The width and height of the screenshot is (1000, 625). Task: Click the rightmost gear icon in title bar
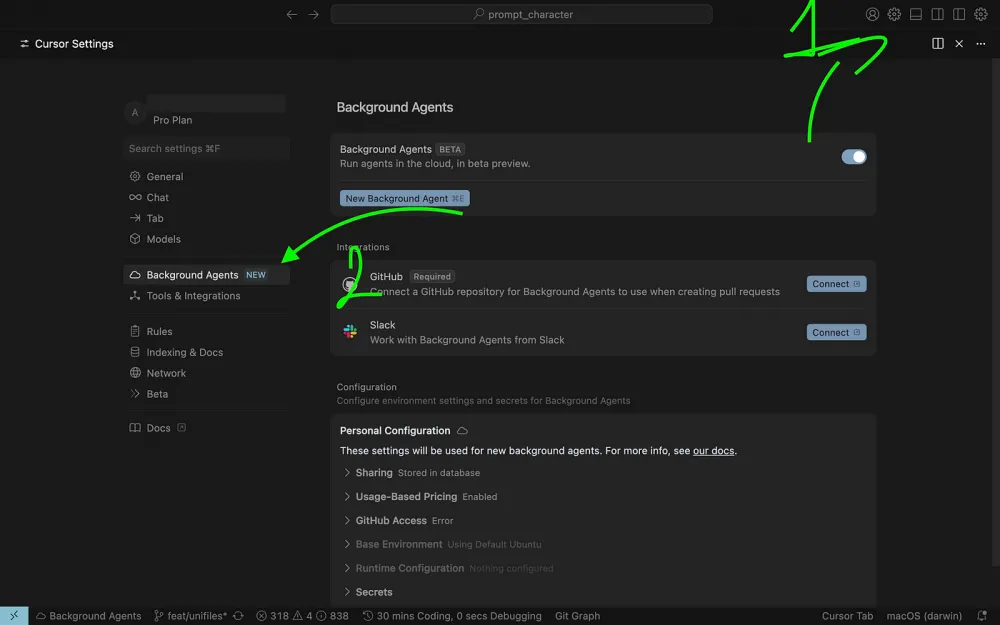[x=981, y=14]
